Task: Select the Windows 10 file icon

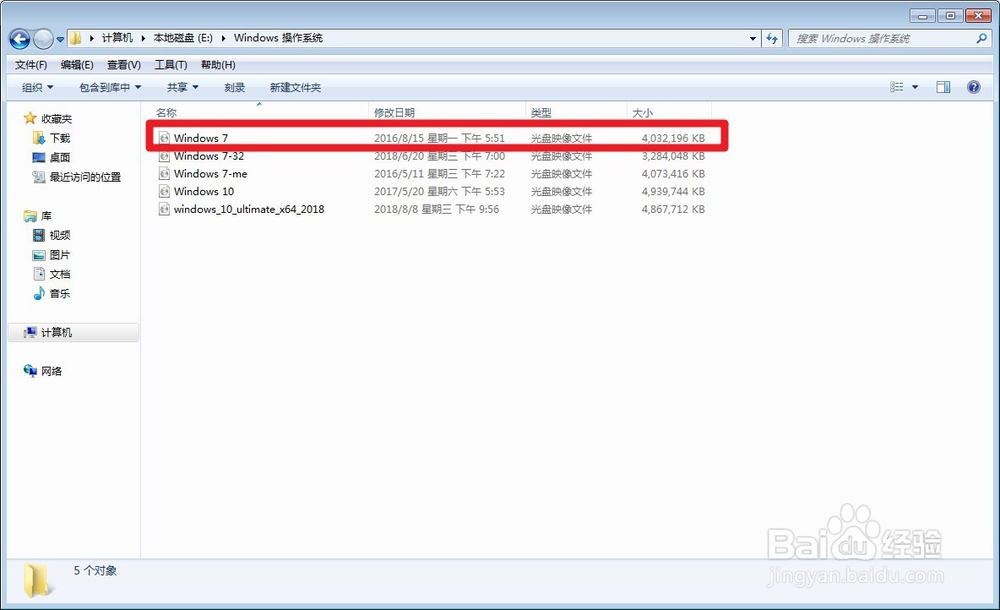Action: 164,191
